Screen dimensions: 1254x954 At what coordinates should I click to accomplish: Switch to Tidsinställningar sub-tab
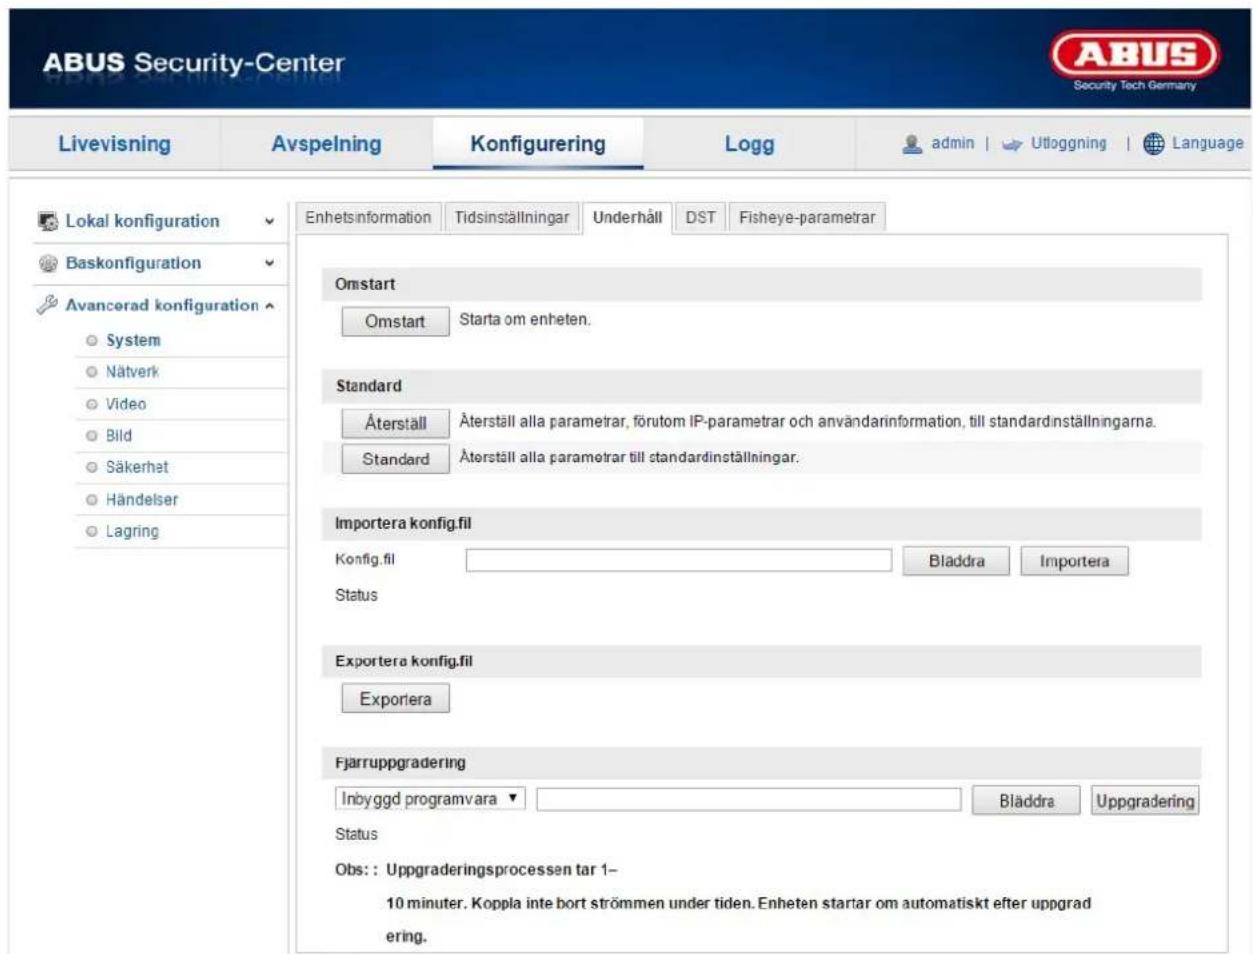[512, 218]
